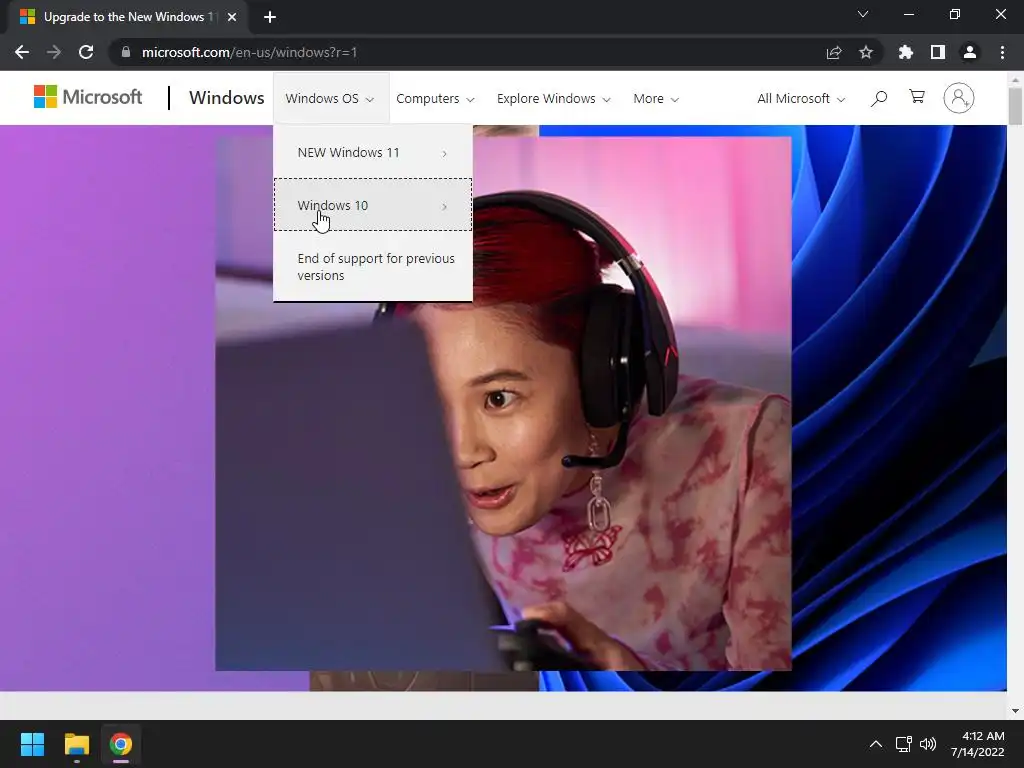Image resolution: width=1024 pixels, height=768 pixels.
Task: Click the volume speaker tray icon
Action: tap(928, 744)
